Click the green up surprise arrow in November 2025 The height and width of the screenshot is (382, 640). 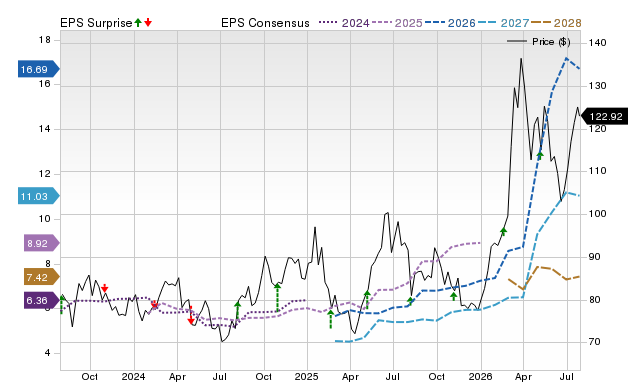453,296
